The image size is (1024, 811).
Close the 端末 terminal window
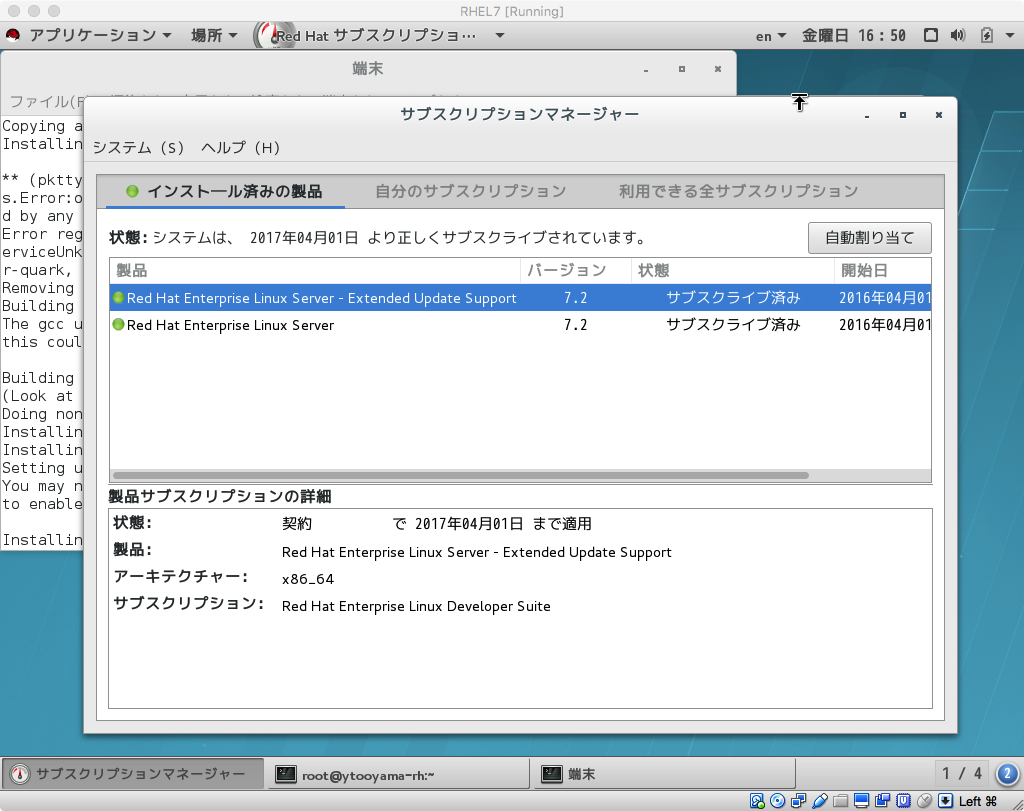[718, 69]
